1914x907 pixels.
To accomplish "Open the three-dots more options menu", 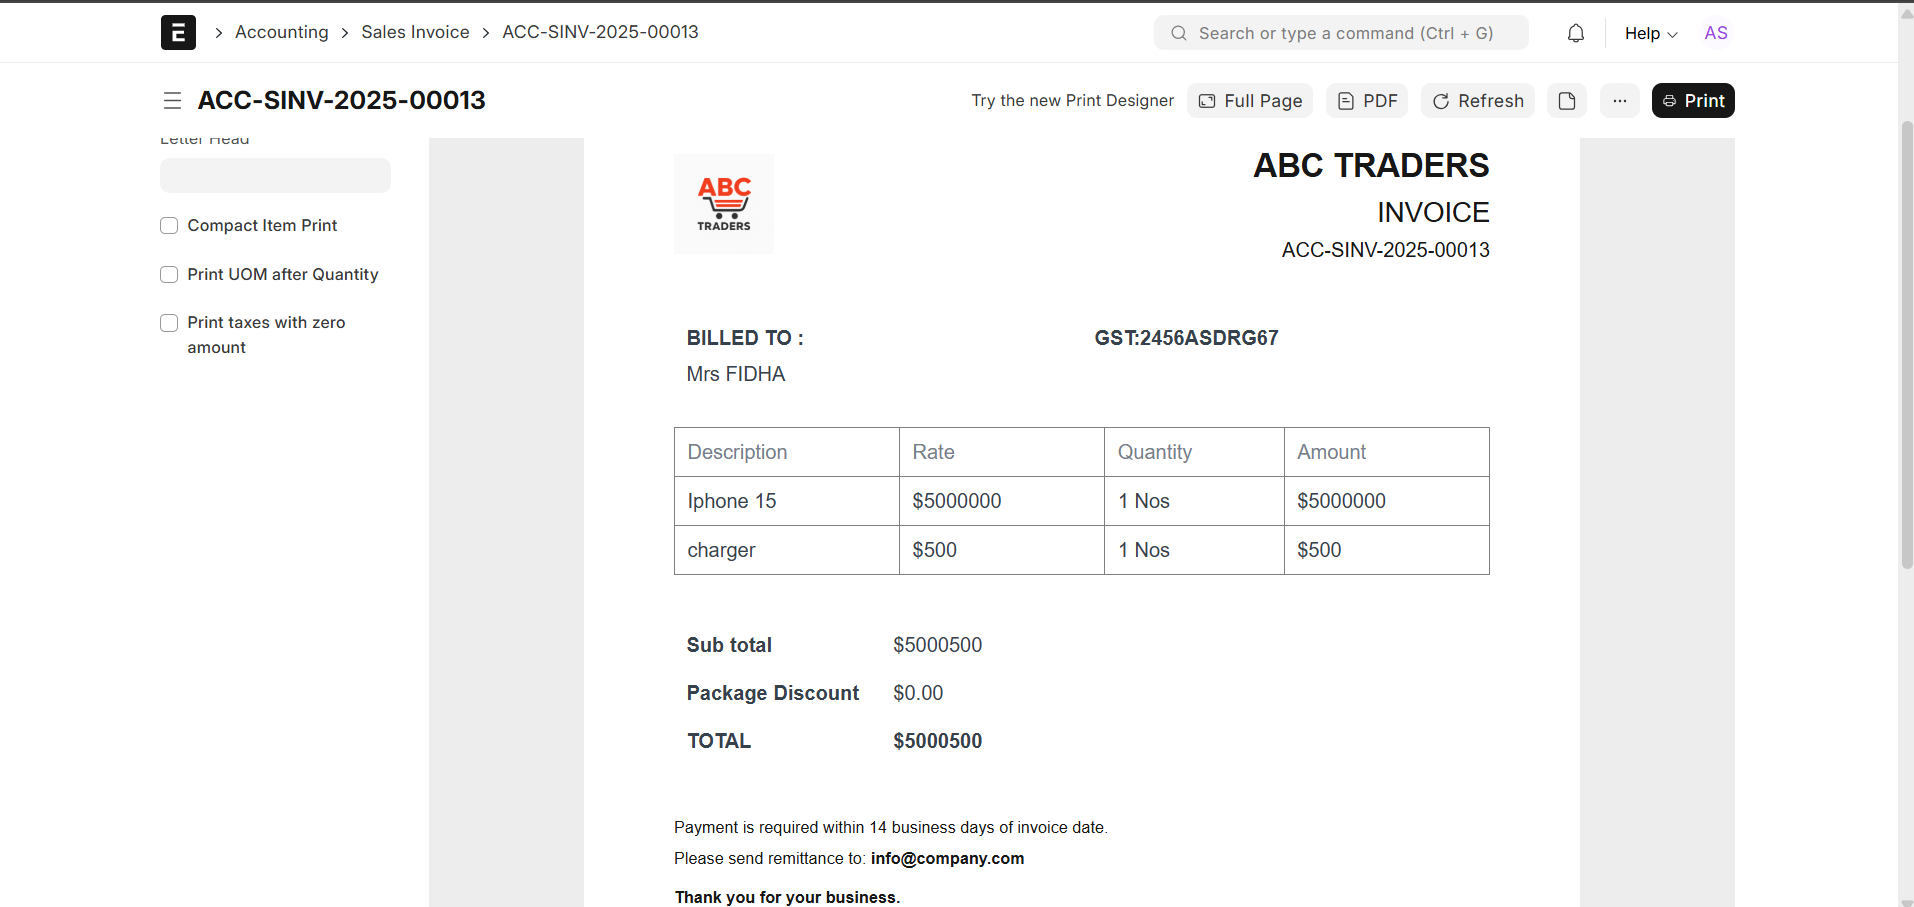I will point(1619,101).
